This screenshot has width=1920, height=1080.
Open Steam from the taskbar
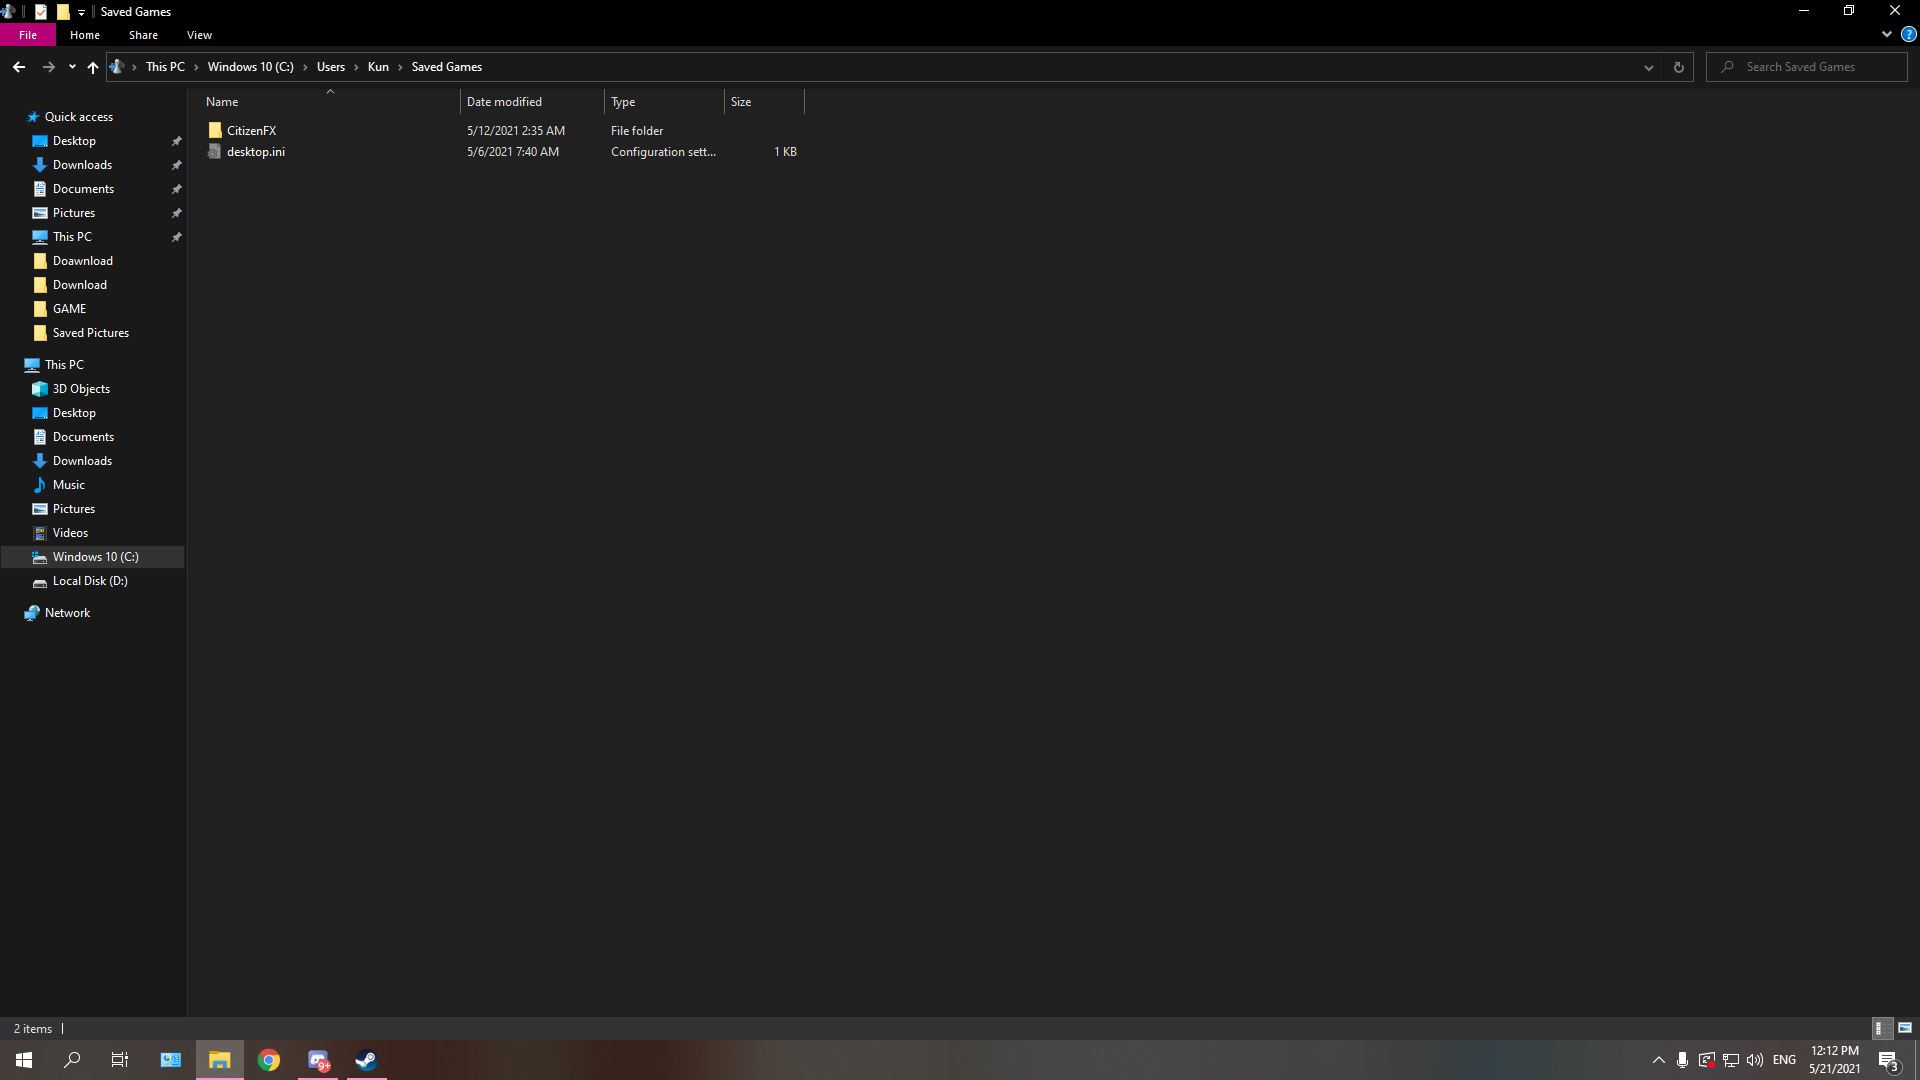click(366, 1060)
